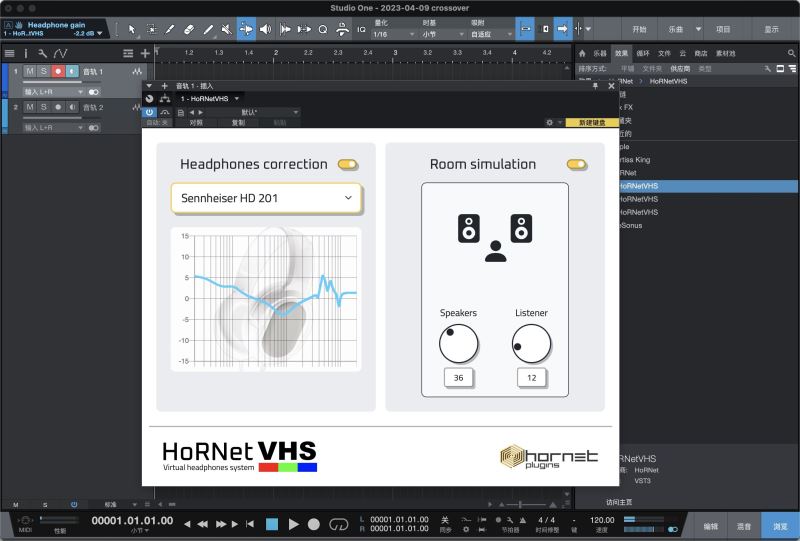Select the Mute tool speaker icon
The width and height of the screenshot is (800, 541).
[x=227, y=30]
